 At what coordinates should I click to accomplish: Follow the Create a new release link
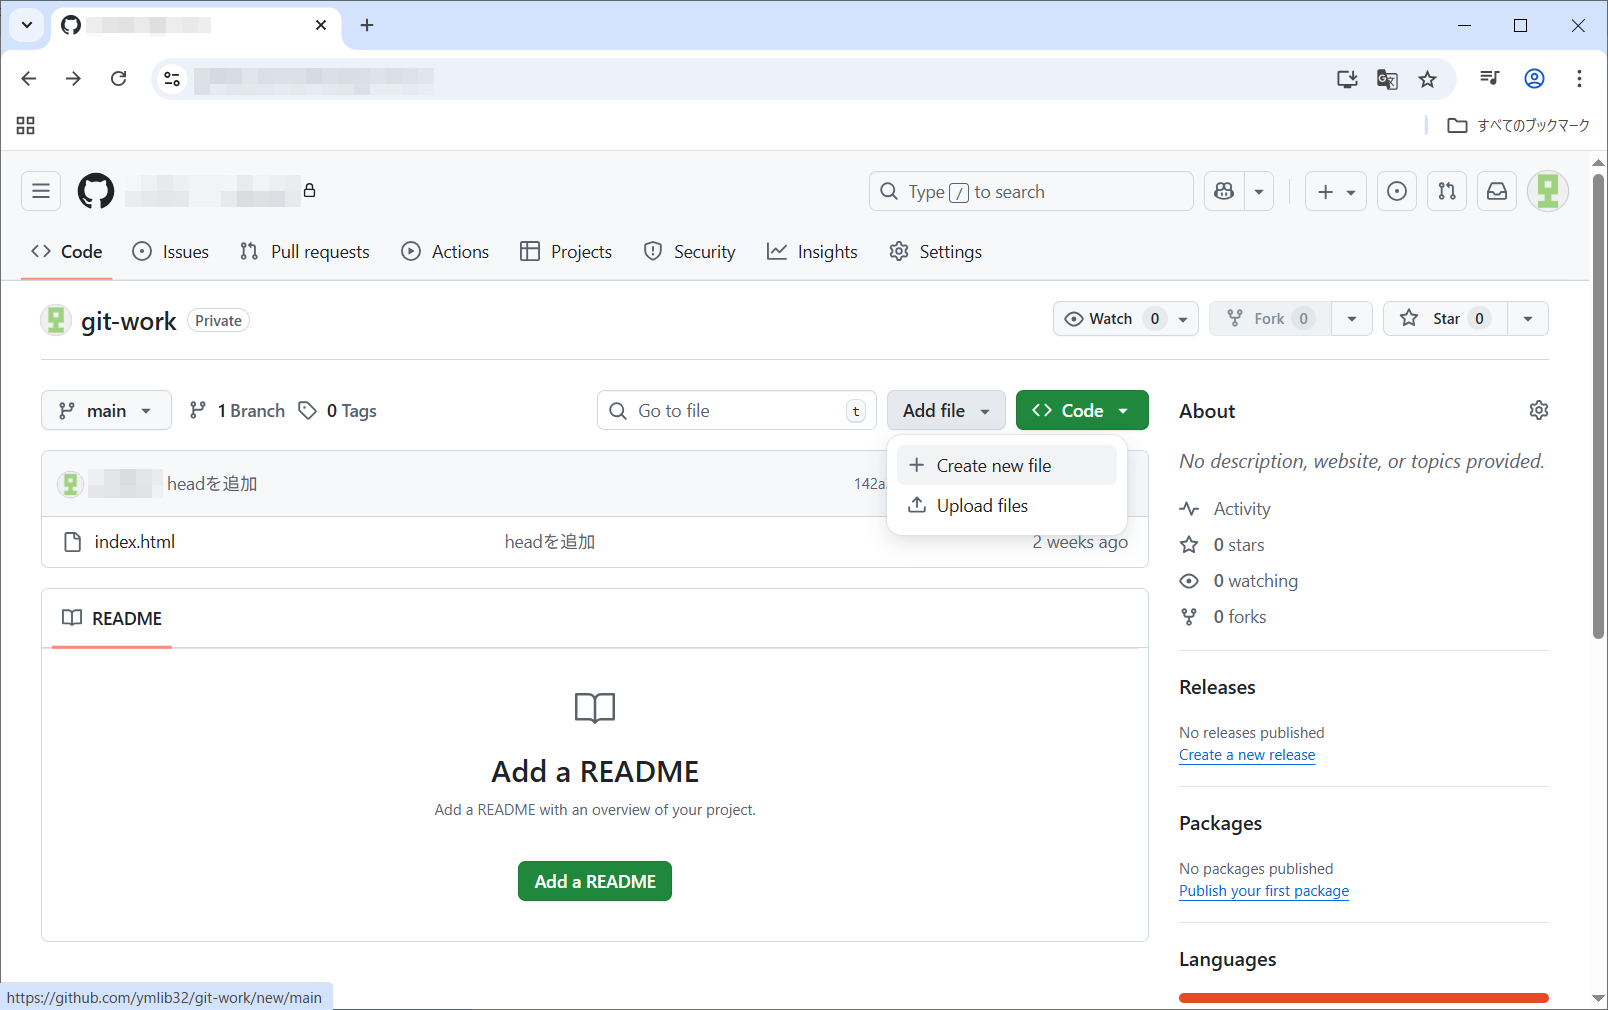[1246, 755]
